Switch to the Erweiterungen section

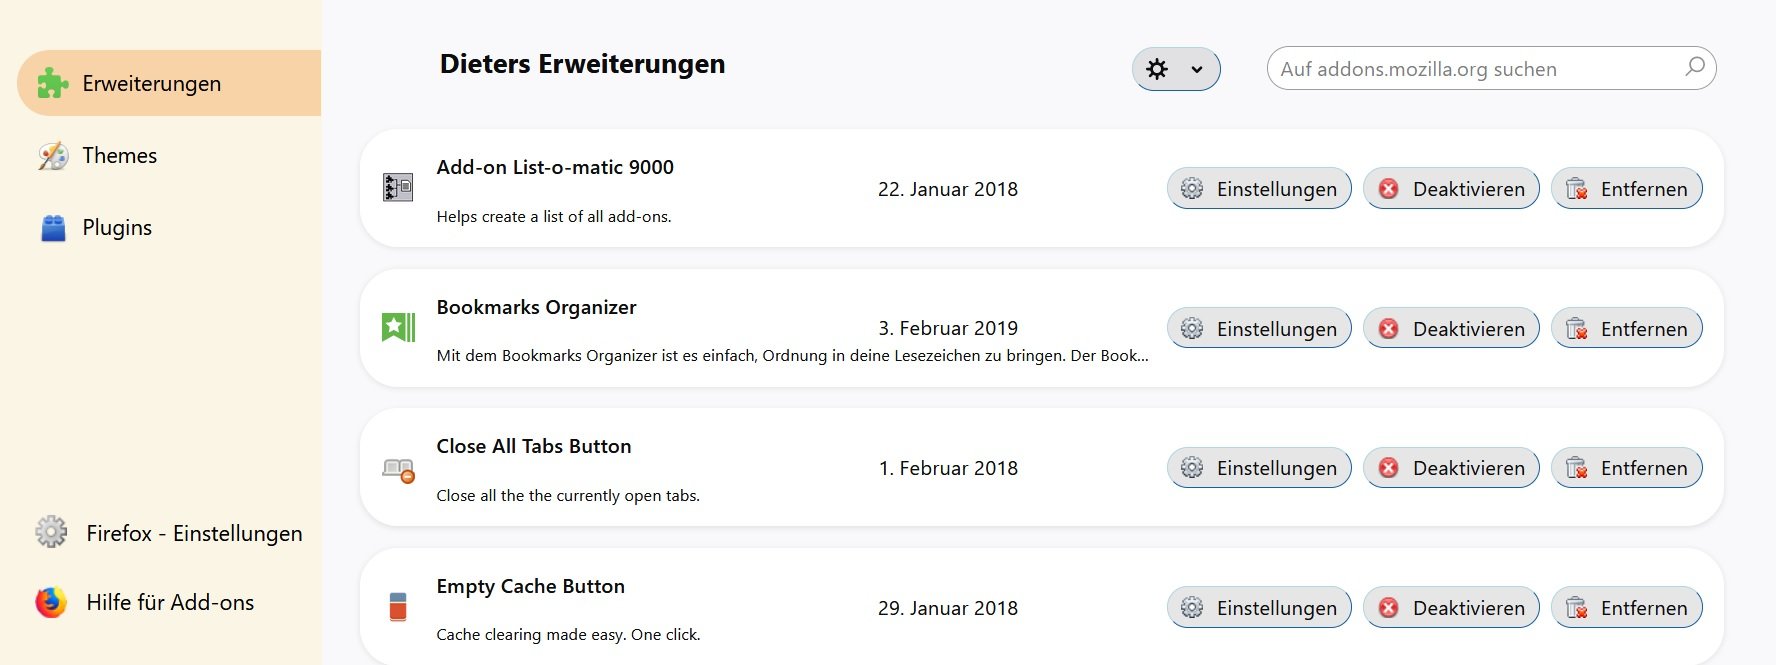coord(151,84)
